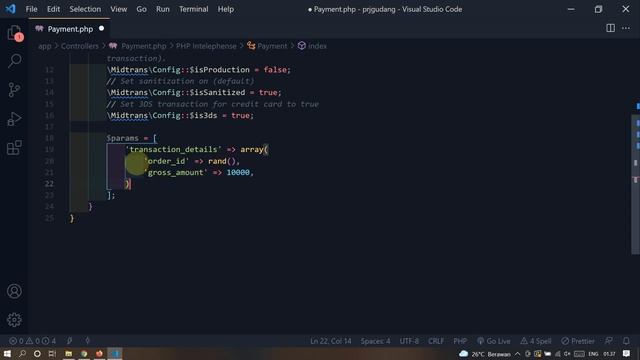Click the feedback icon in status bar

point(609,340)
